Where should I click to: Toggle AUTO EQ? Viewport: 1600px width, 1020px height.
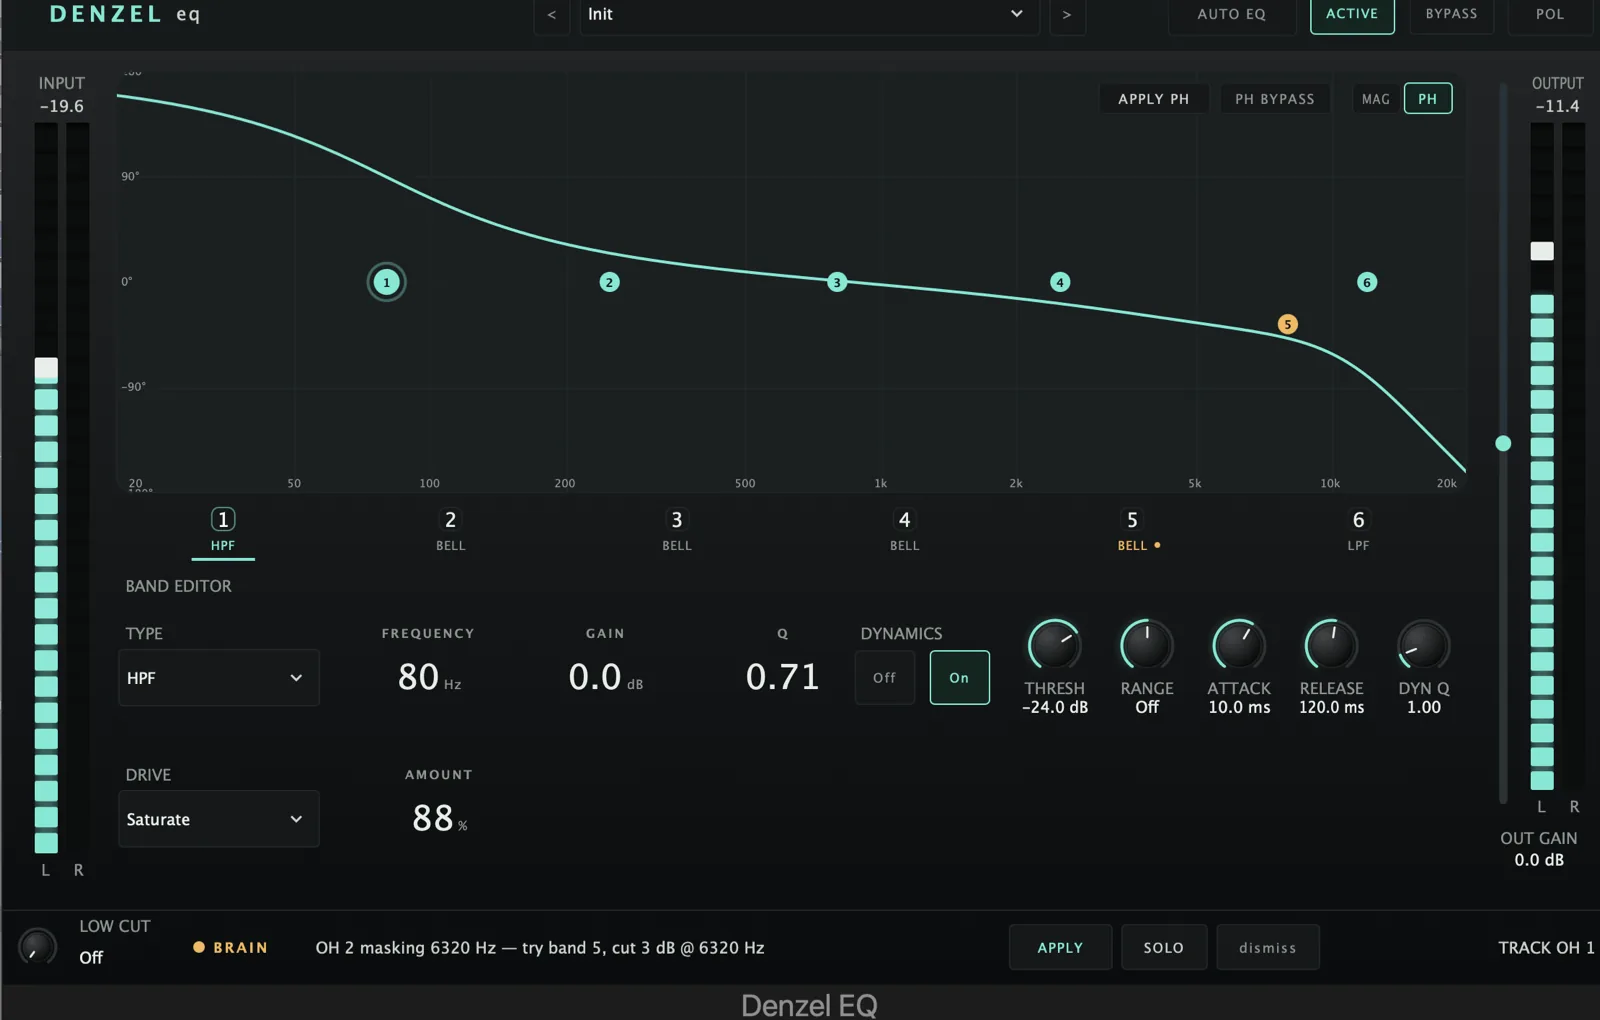[1232, 15]
